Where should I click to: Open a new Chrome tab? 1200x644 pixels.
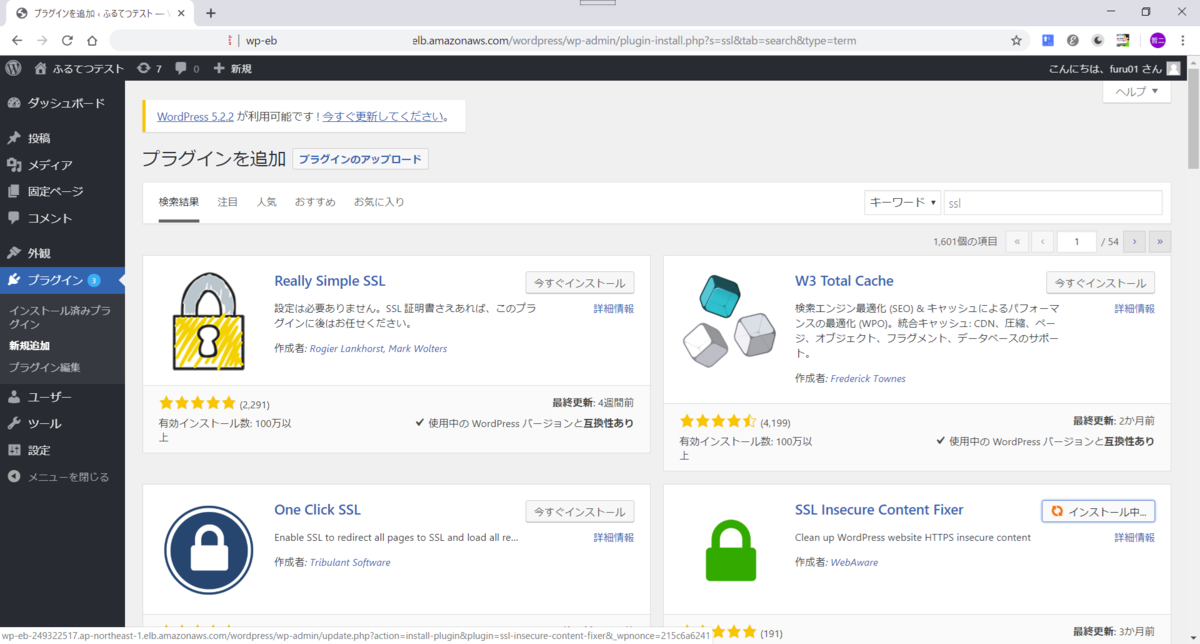pyautogui.click(x=210, y=13)
